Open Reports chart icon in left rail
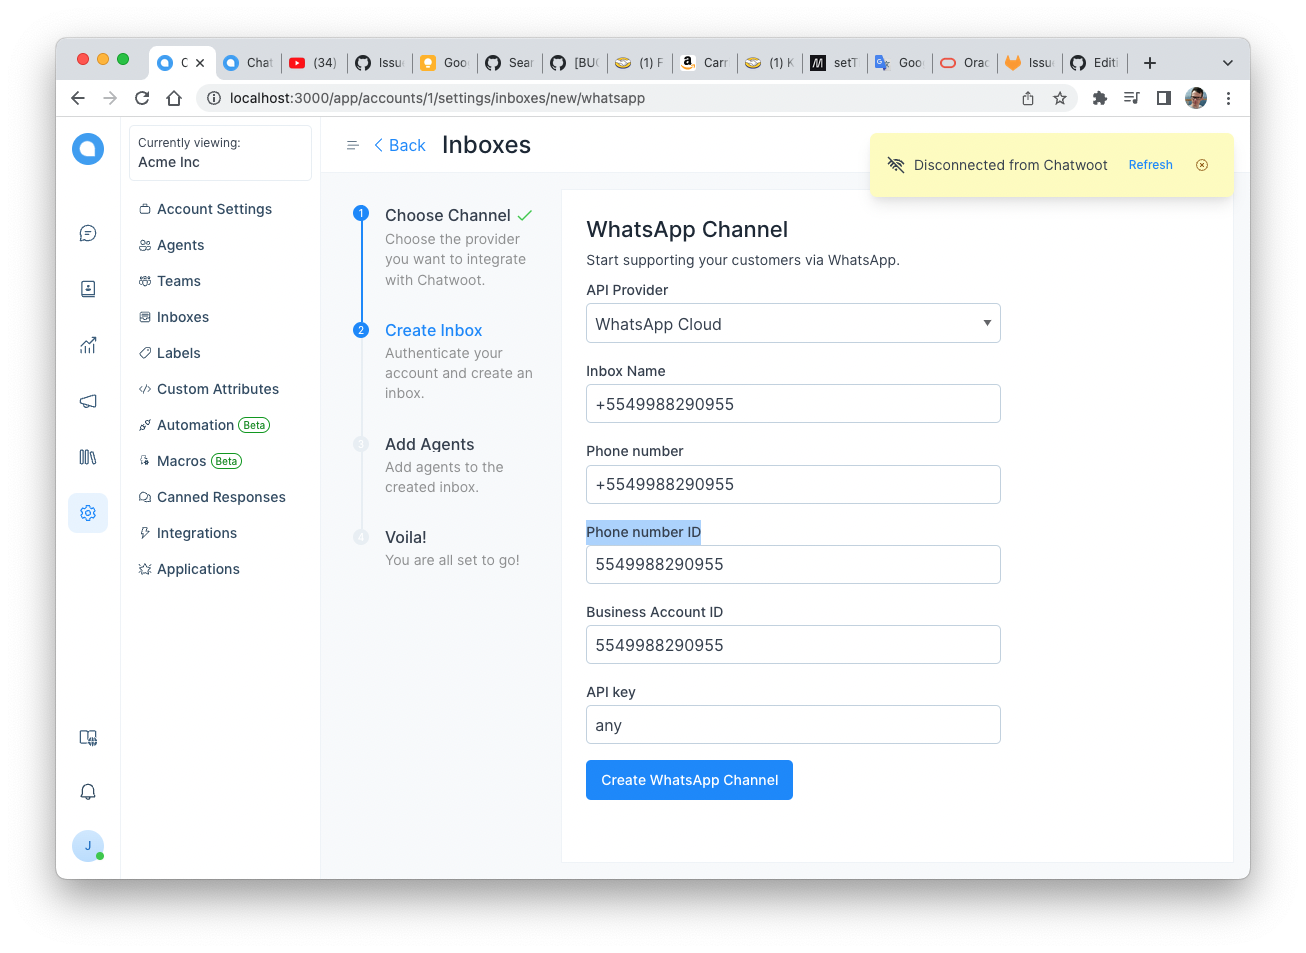 88,345
